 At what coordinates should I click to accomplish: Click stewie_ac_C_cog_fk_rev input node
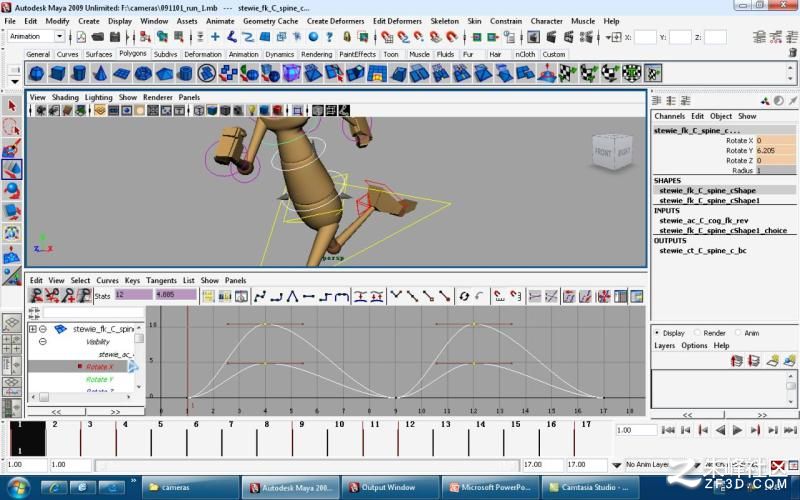point(704,220)
